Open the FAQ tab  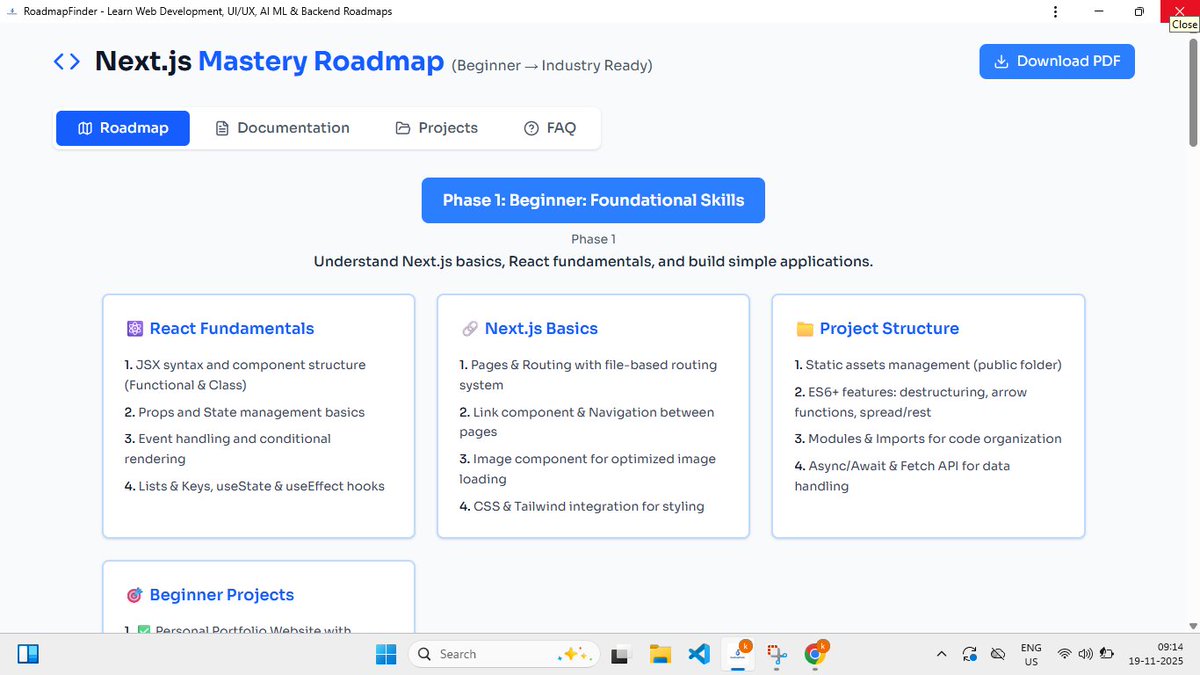pos(550,128)
